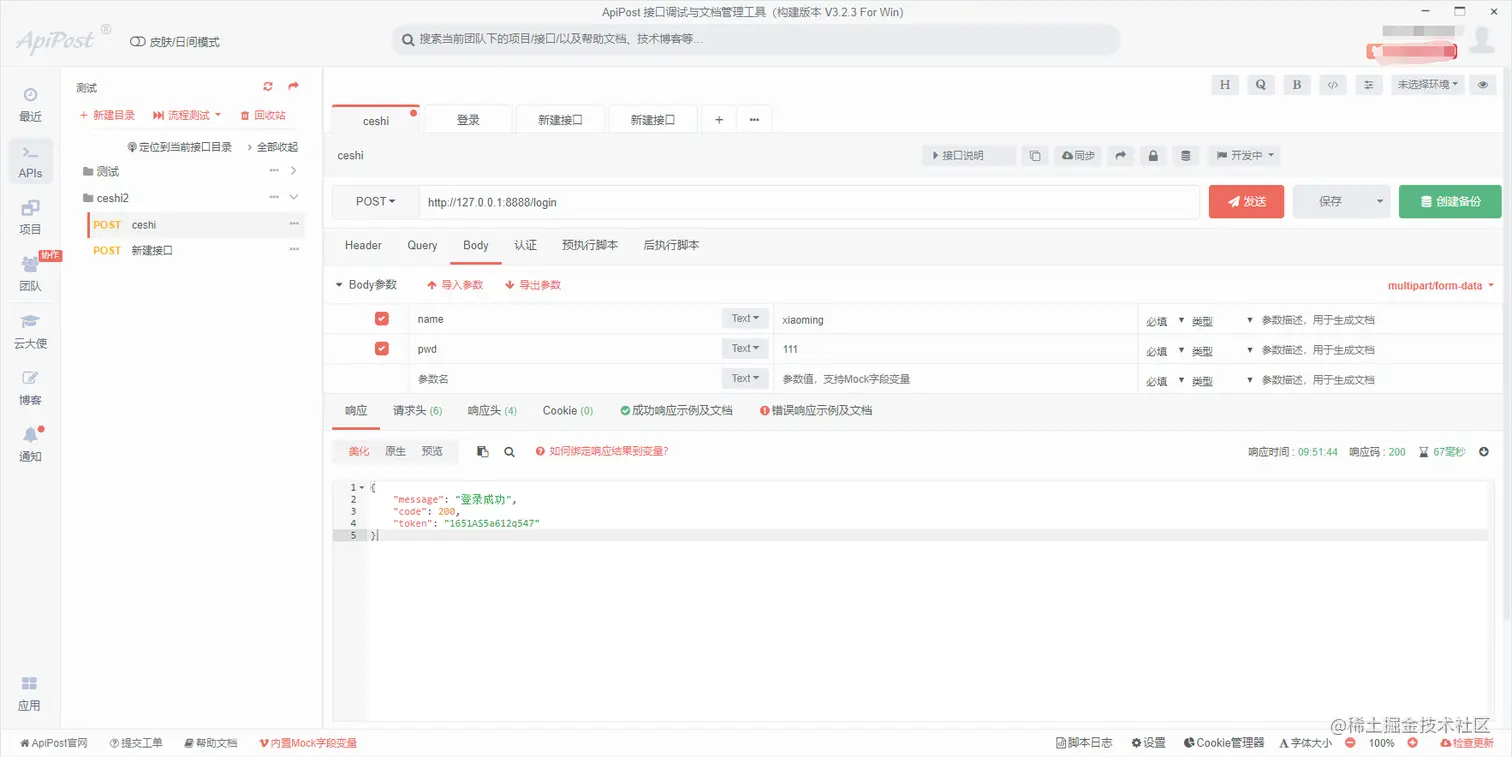Viewport: 1512px width, 757px height.
Task: Open the 回收站 recycle bin
Action: point(263,116)
